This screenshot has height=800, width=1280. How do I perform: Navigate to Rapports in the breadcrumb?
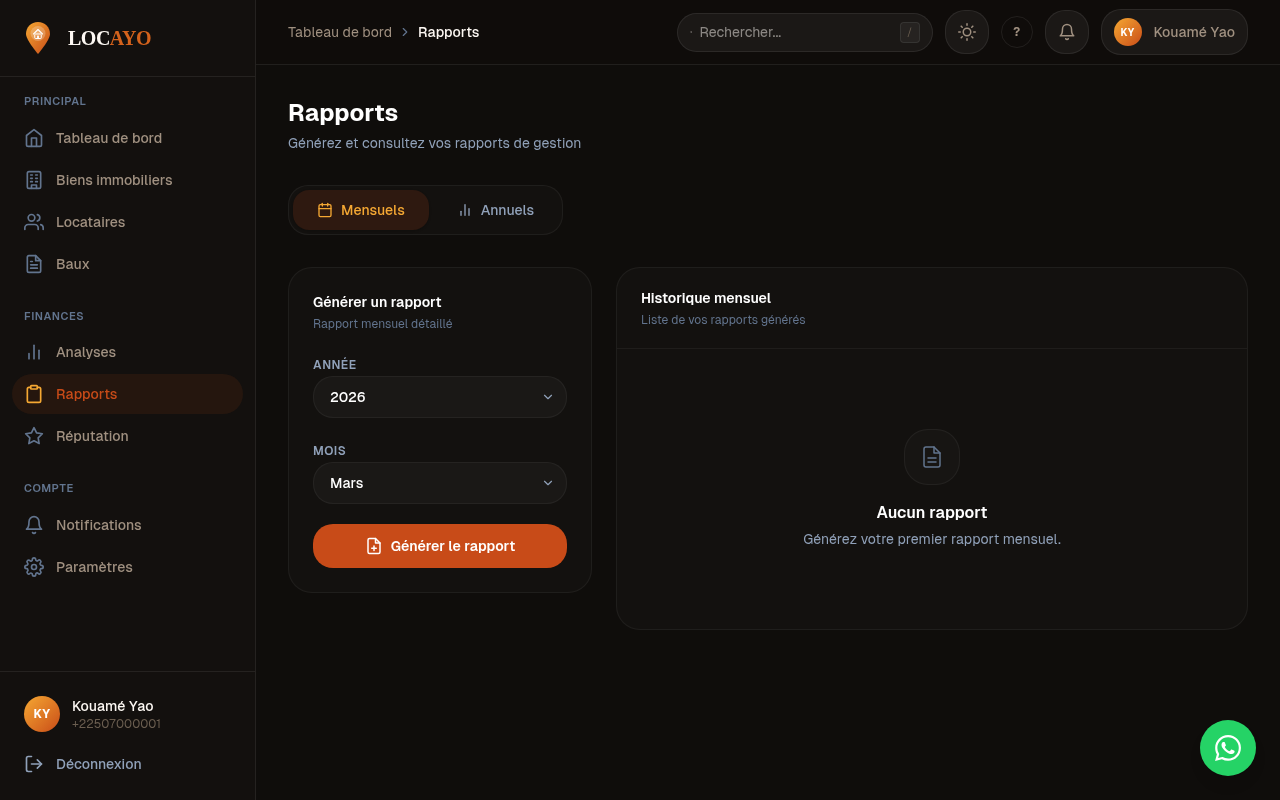pos(448,31)
